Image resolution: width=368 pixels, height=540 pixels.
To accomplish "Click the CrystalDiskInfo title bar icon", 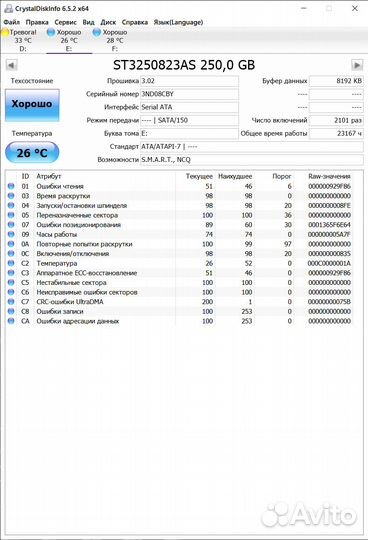I will coord(8,8).
